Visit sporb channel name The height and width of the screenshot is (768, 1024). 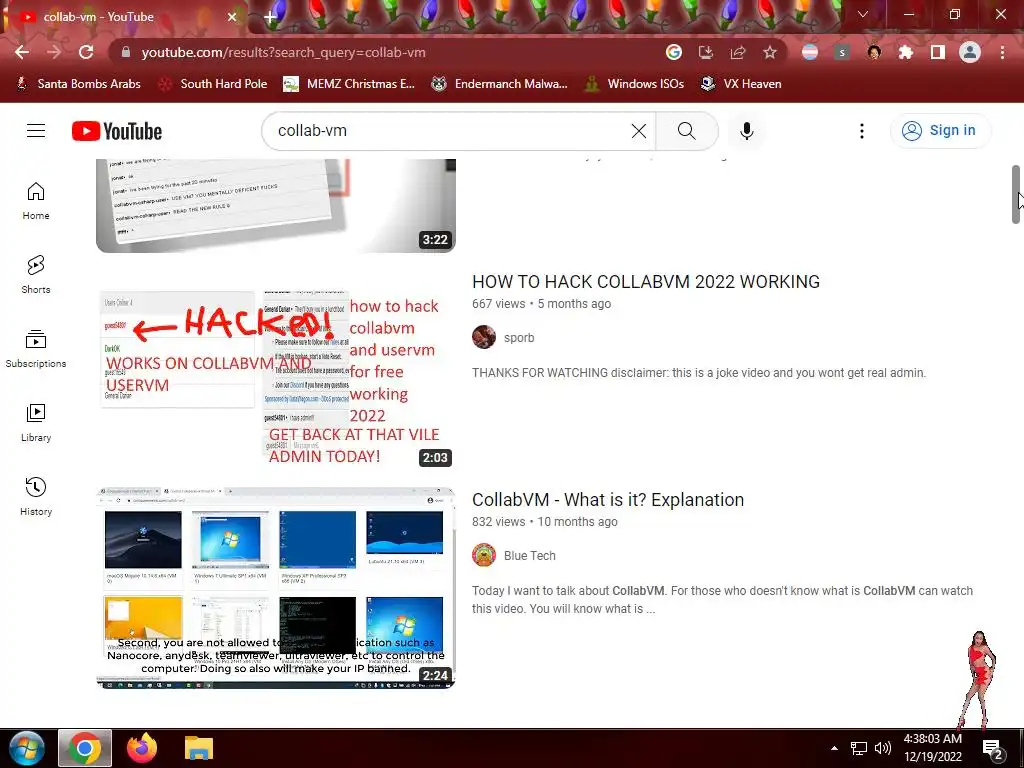point(519,338)
